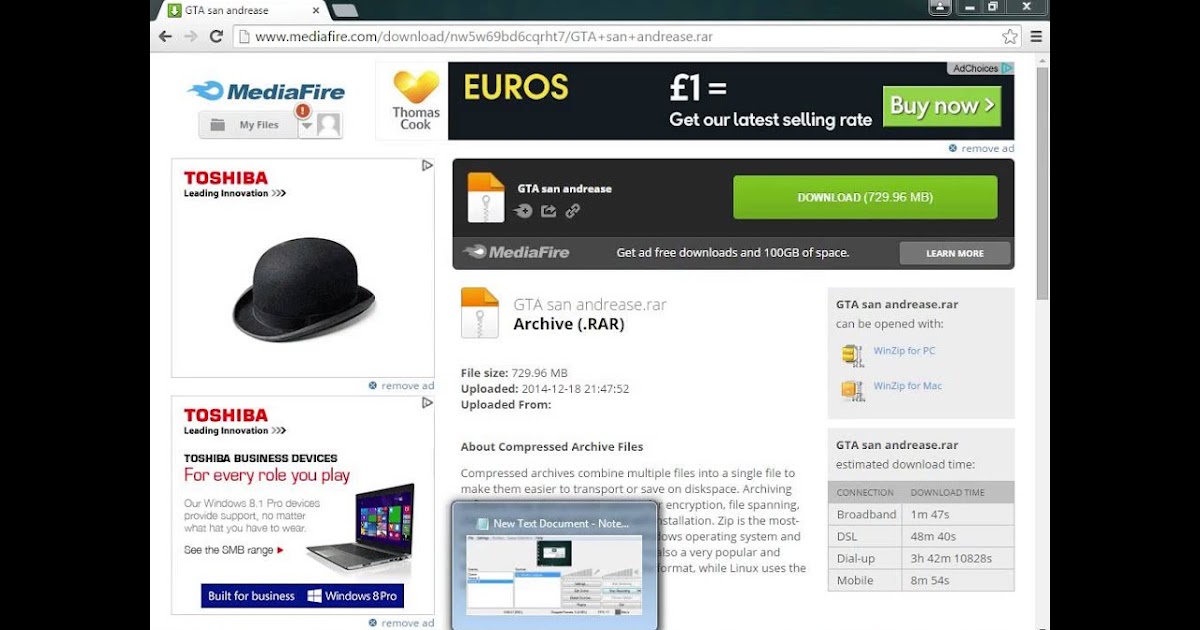Copy link using the chain icon
The width and height of the screenshot is (1200, 630).
[x=573, y=211]
